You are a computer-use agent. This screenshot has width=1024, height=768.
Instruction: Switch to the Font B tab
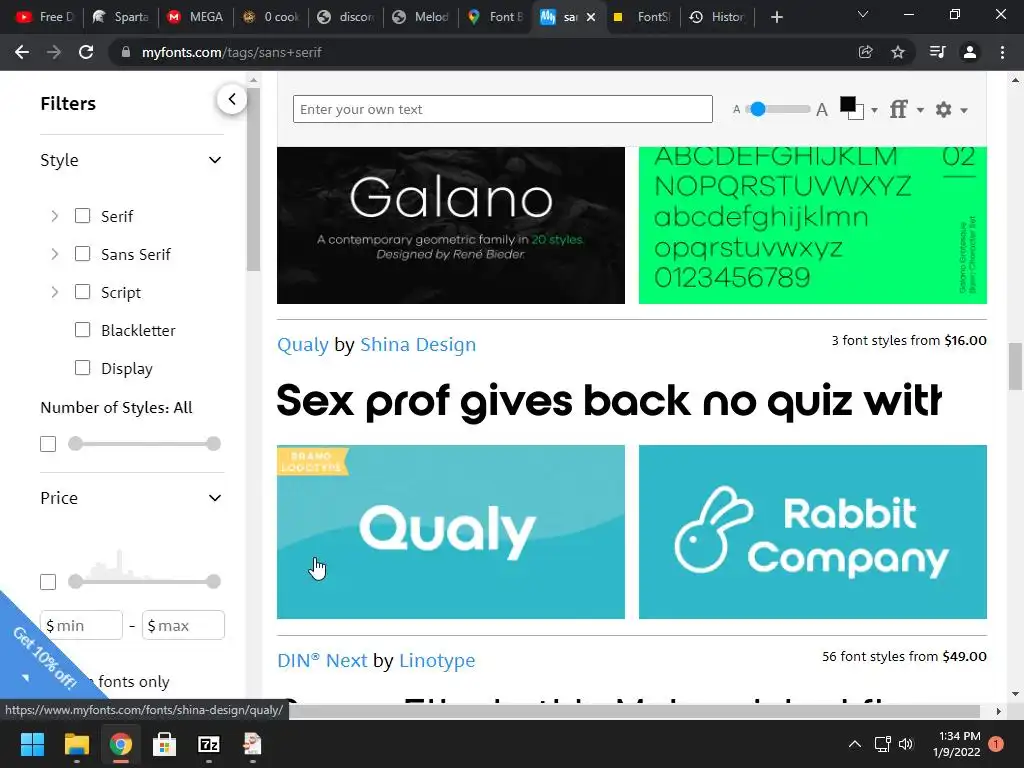[496, 17]
